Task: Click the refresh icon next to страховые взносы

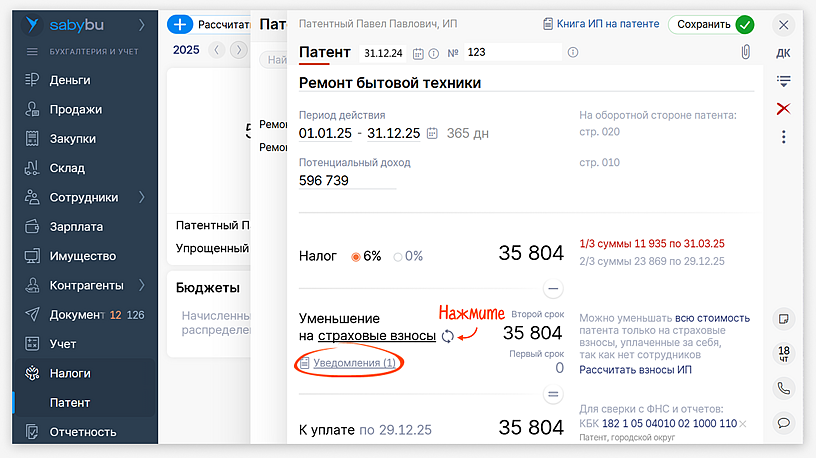Action: (448, 336)
